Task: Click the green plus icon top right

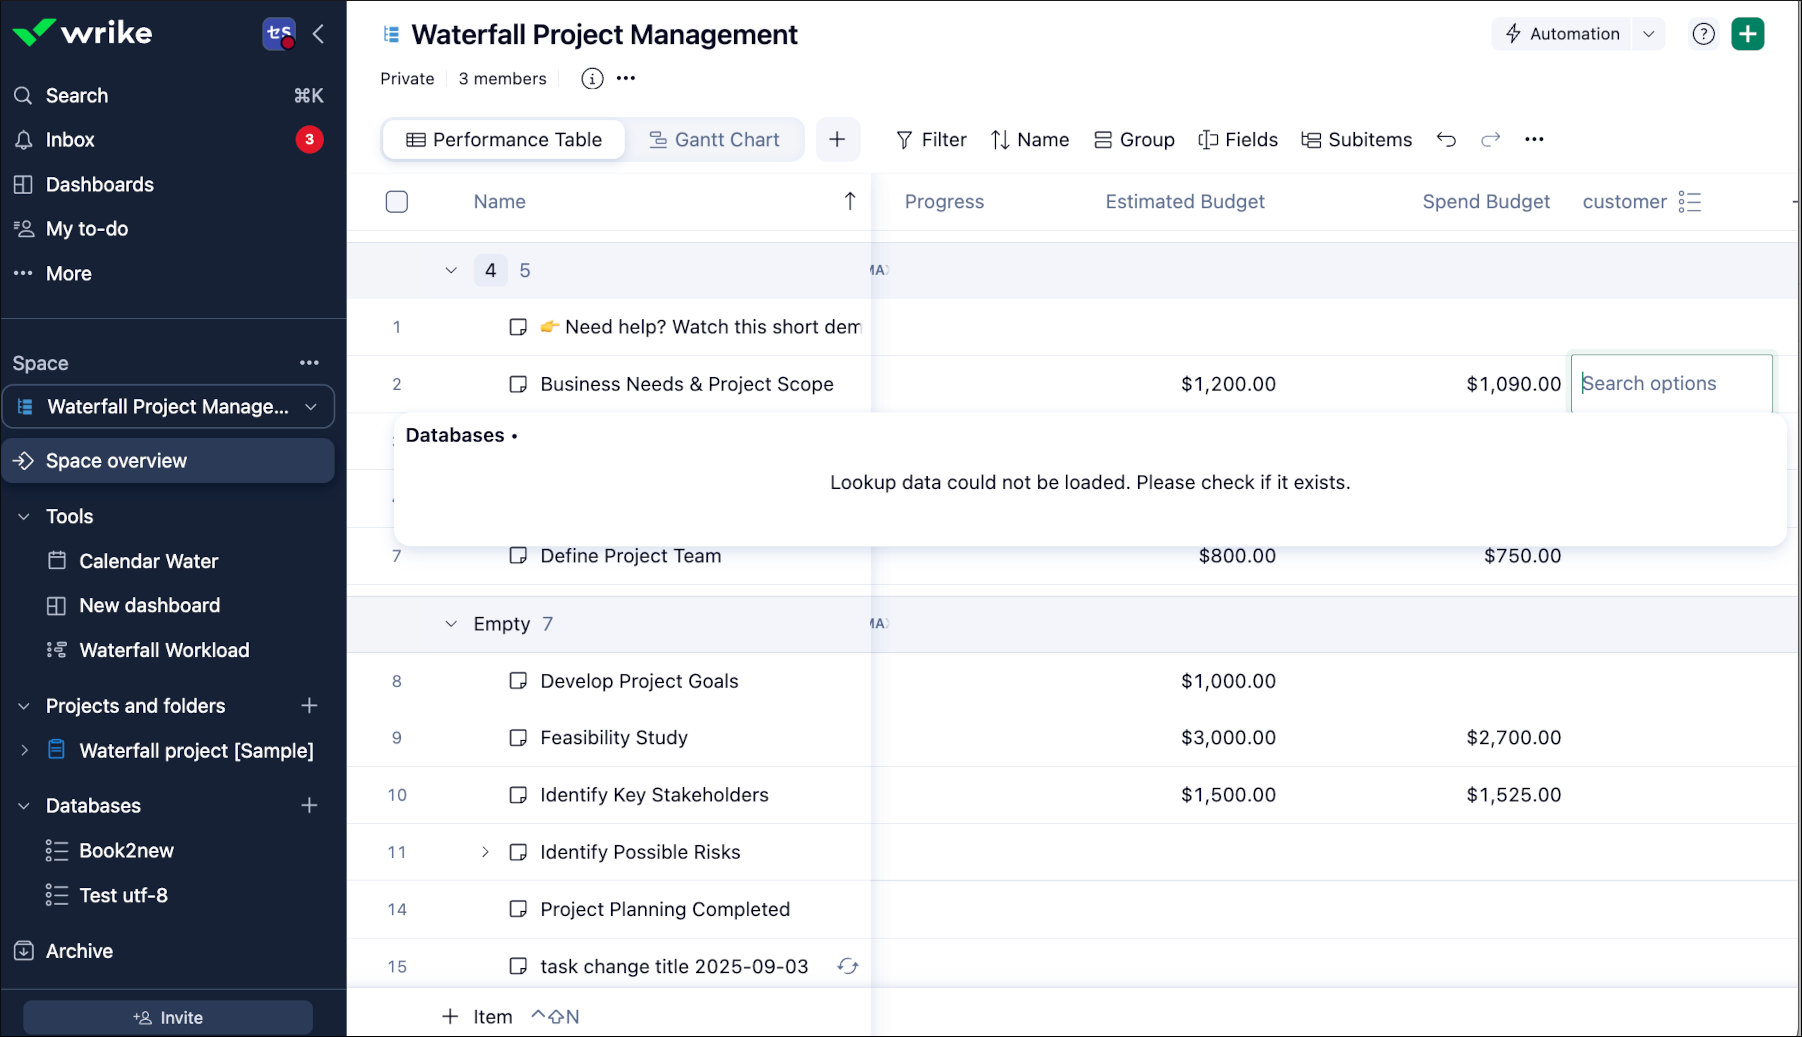Action: click(x=1748, y=33)
